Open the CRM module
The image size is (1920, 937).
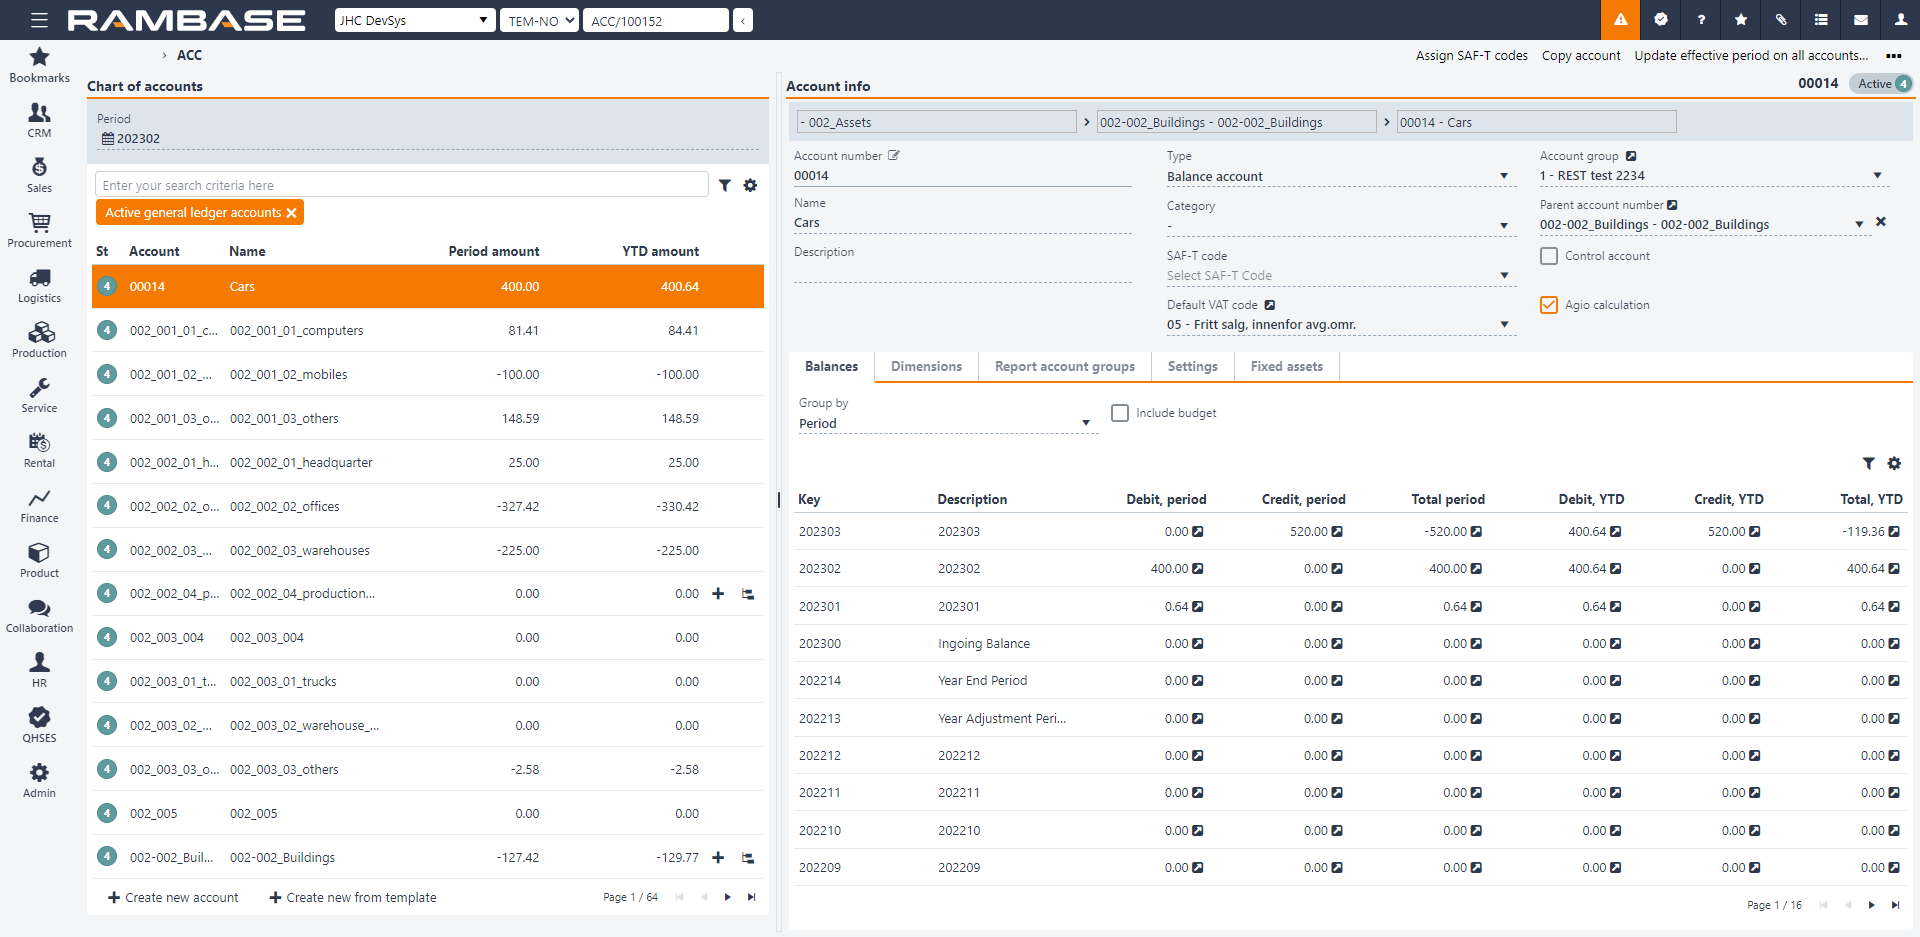39,121
